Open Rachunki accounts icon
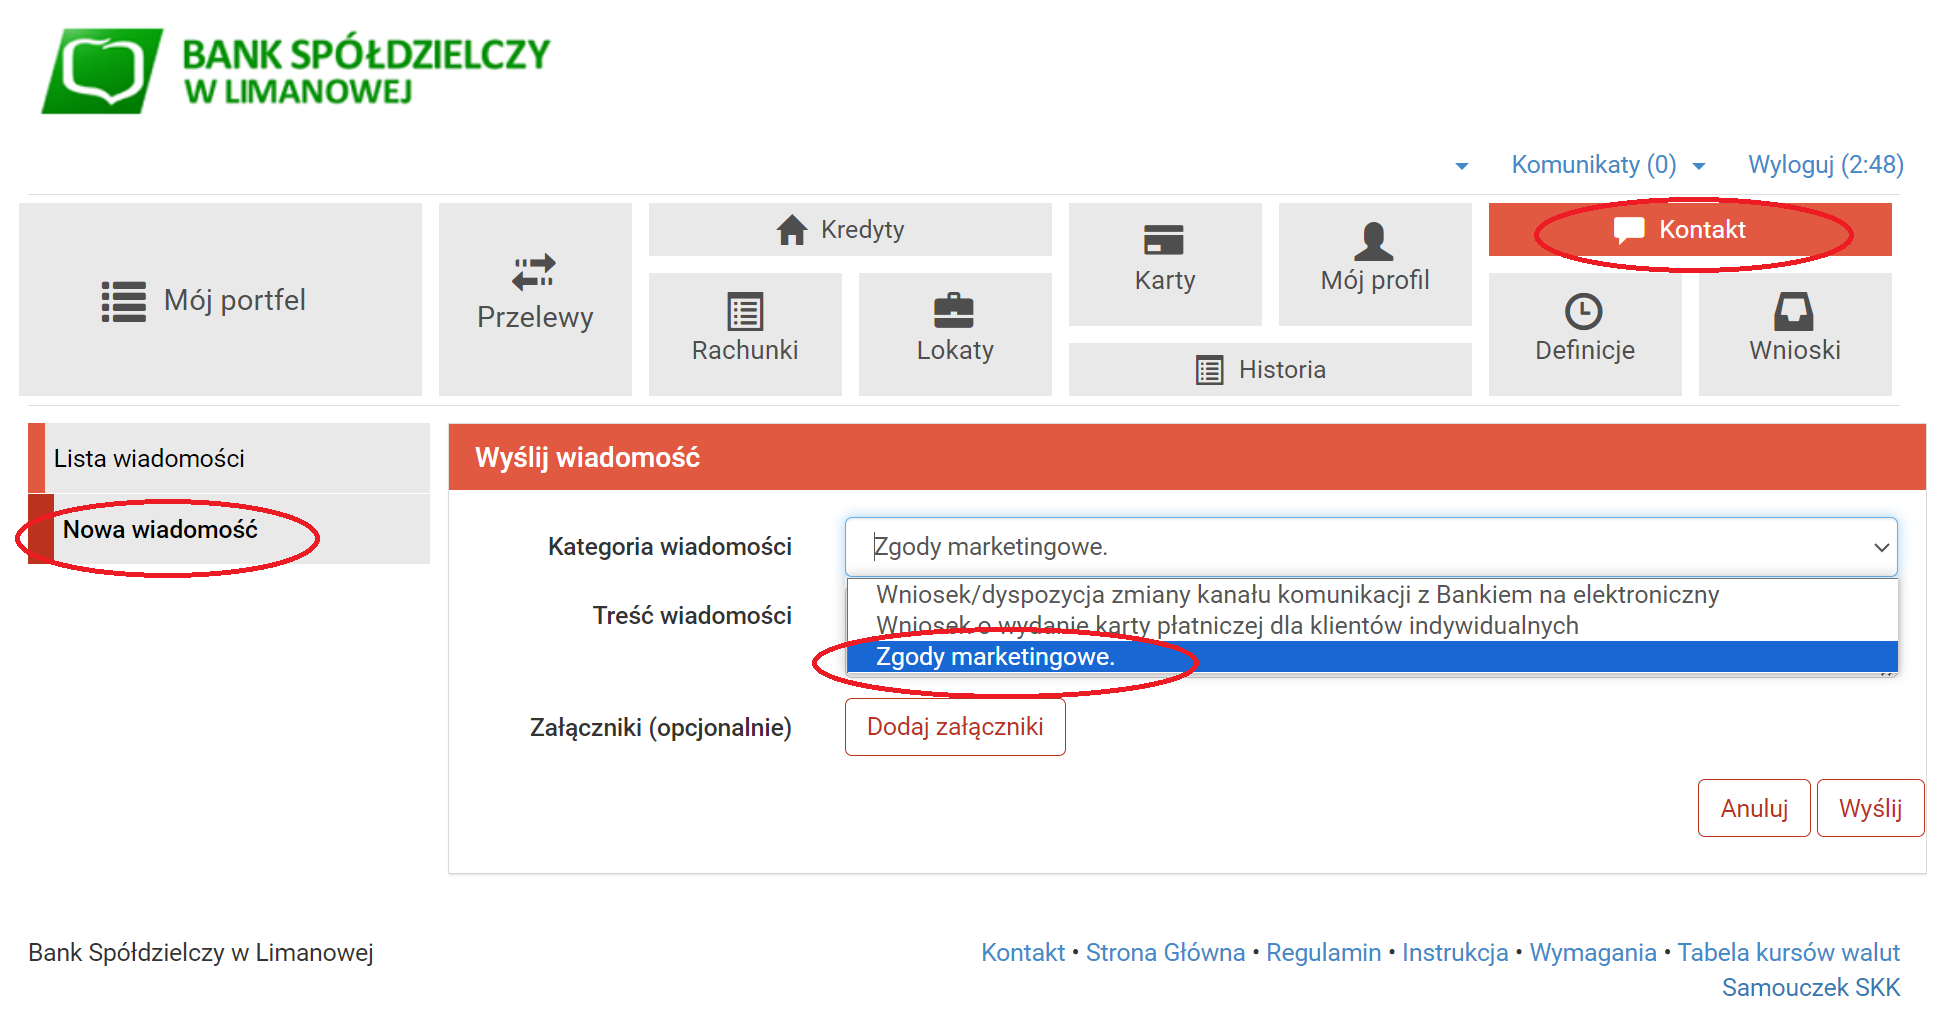This screenshot has width=1942, height=1036. pos(745,312)
